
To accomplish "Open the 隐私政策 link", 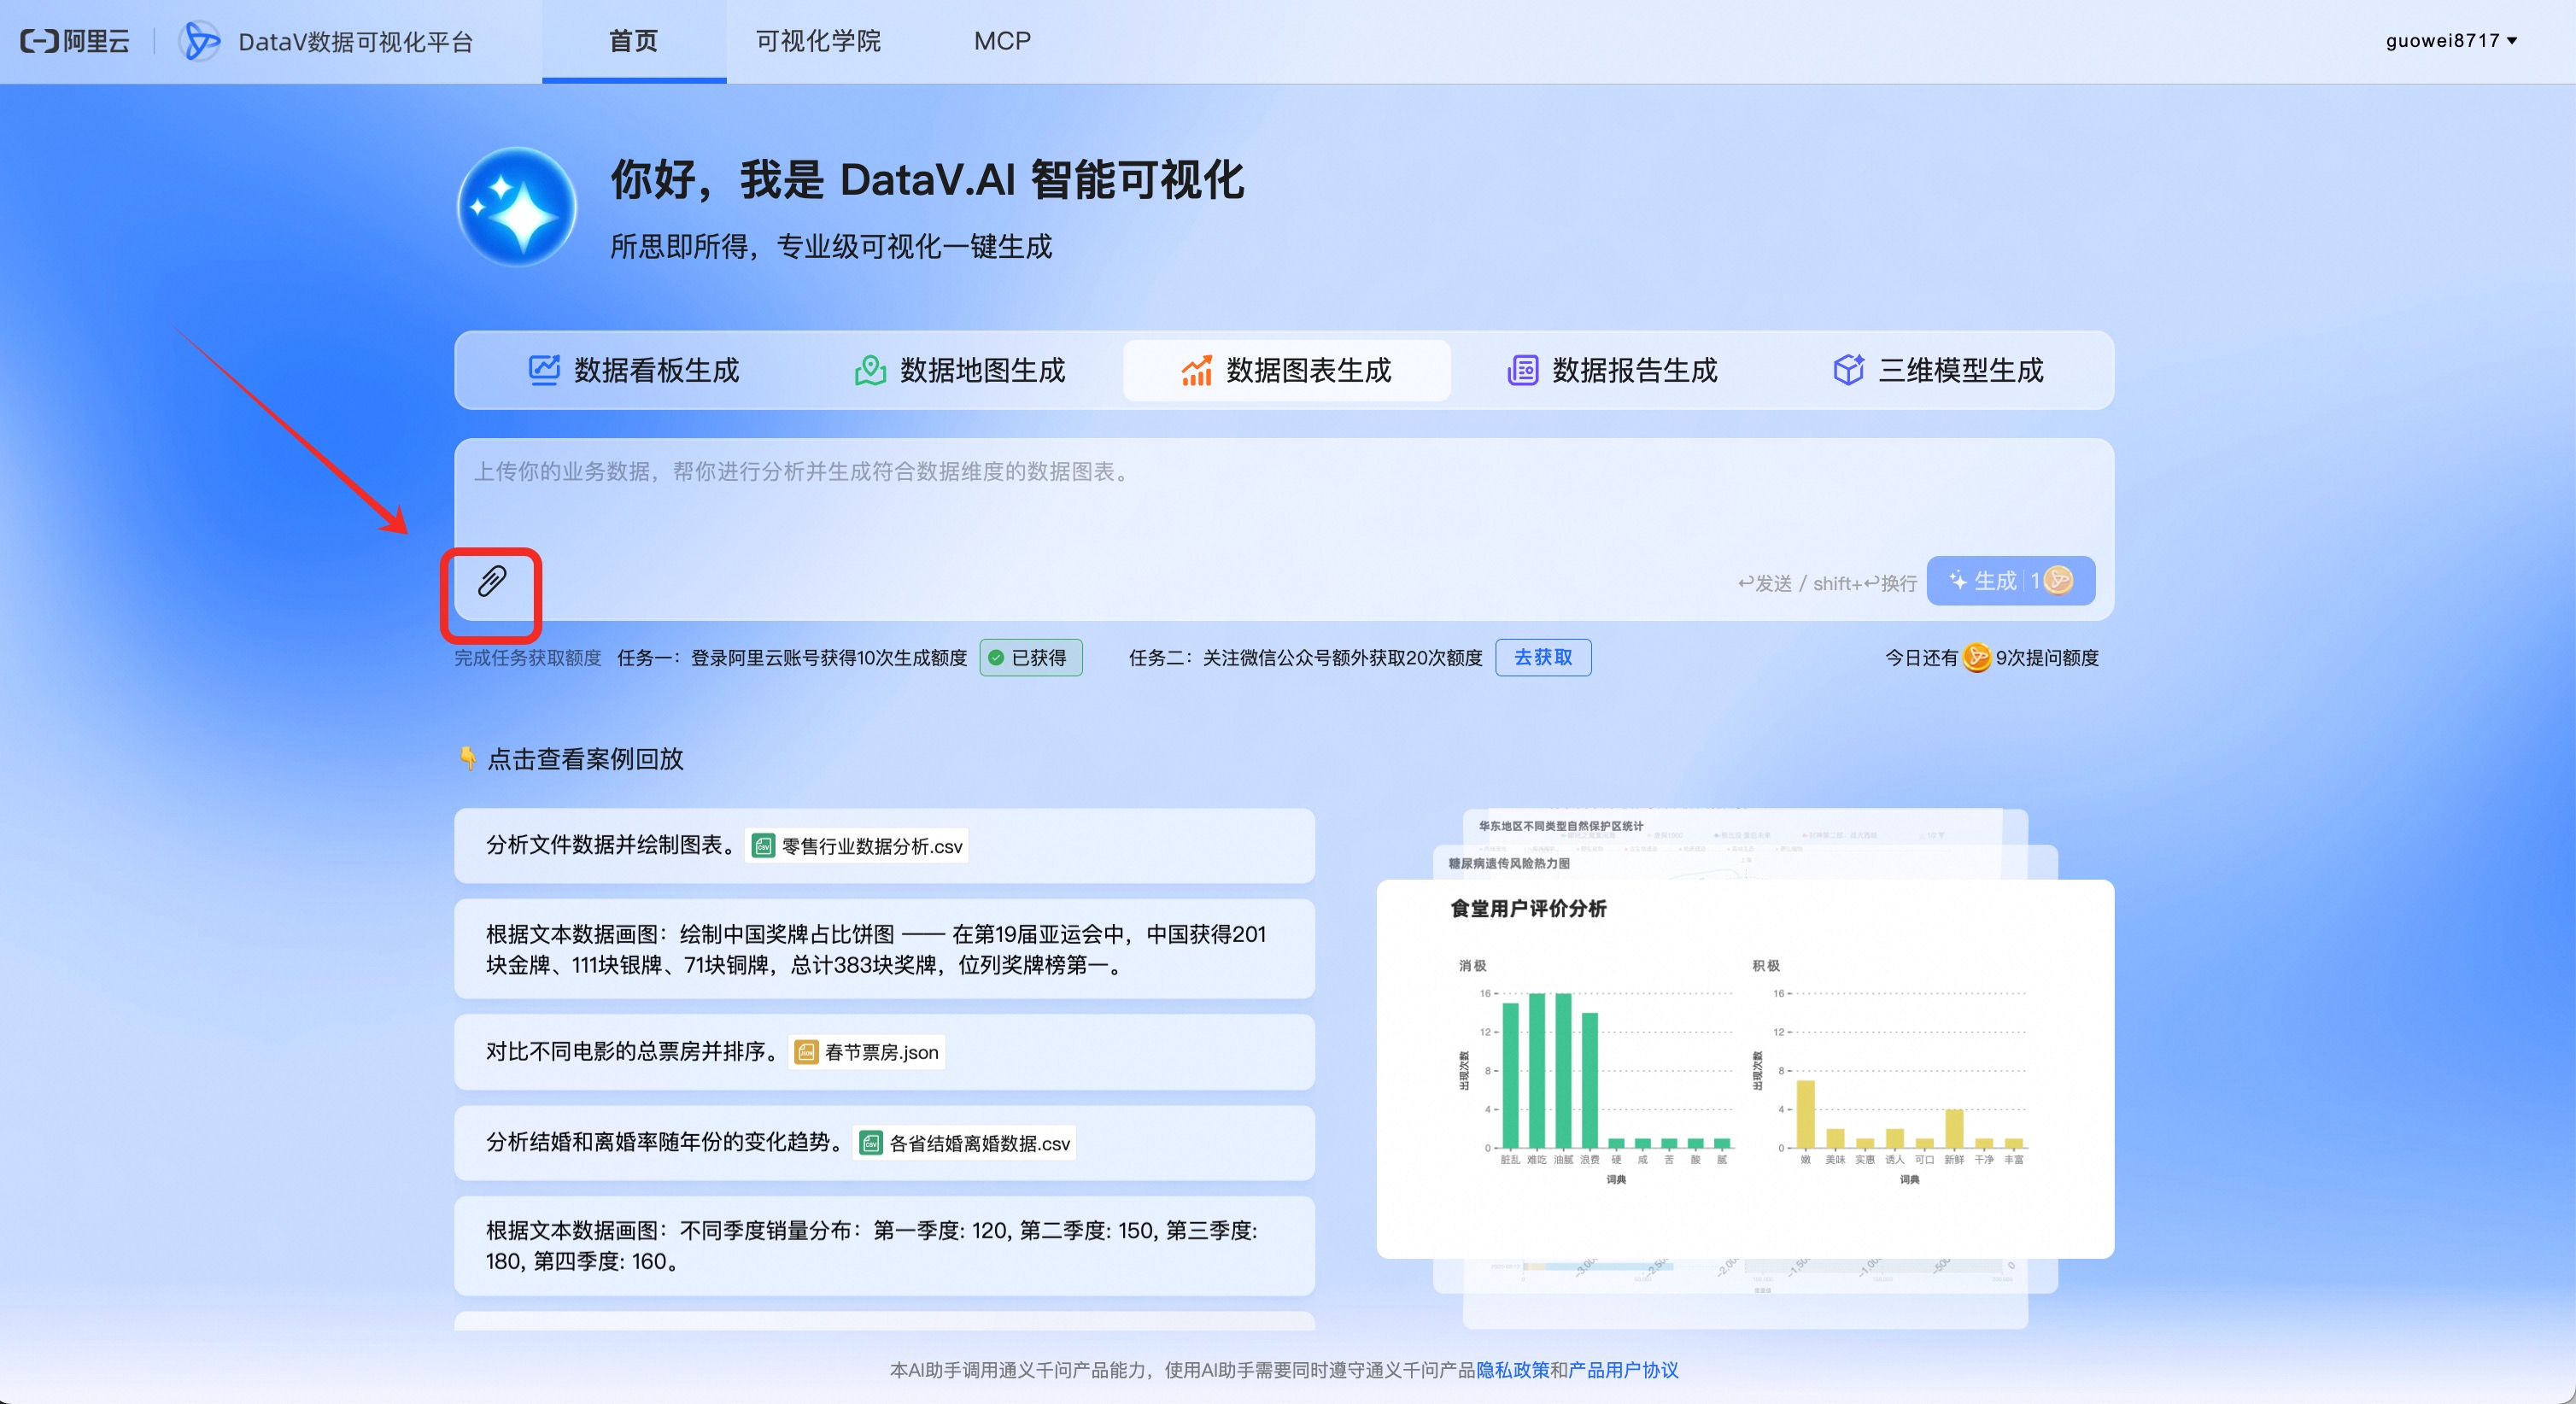I will tap(1513, 1369).
